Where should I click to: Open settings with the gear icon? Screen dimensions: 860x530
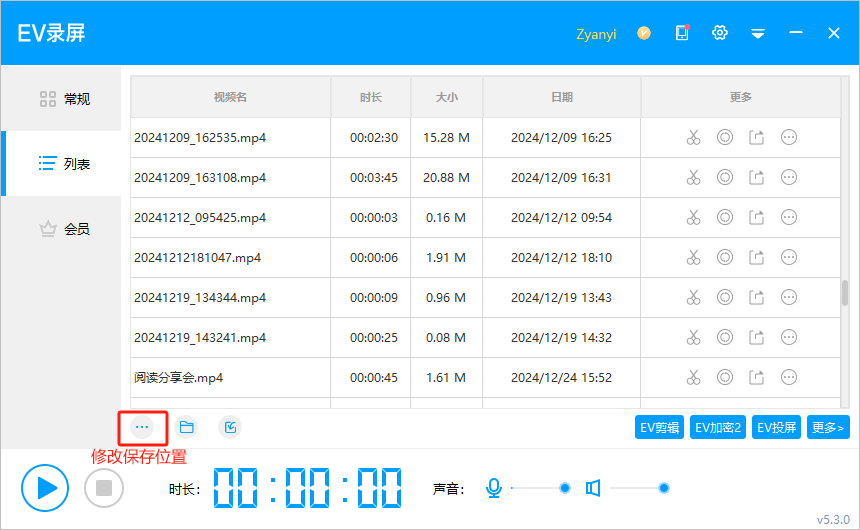719,33
